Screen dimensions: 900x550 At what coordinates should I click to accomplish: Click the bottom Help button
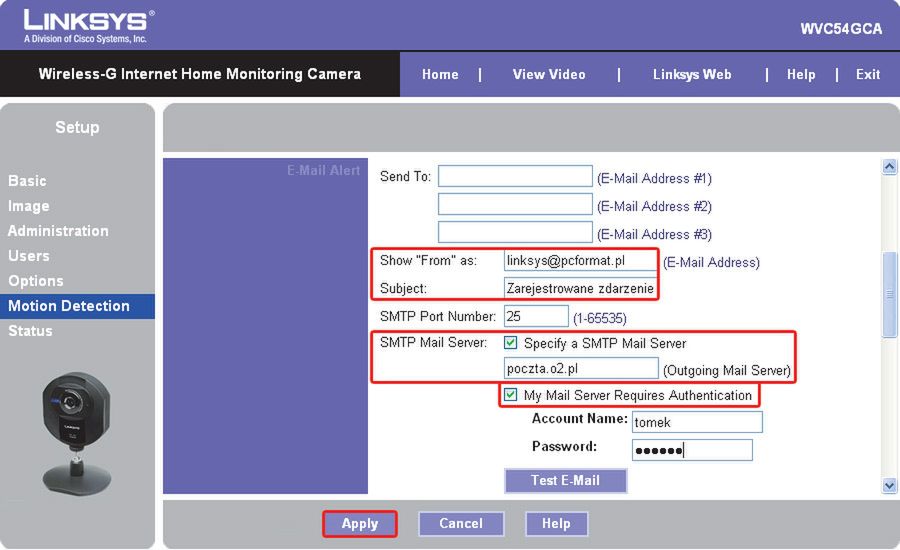(x=556, y=524)
